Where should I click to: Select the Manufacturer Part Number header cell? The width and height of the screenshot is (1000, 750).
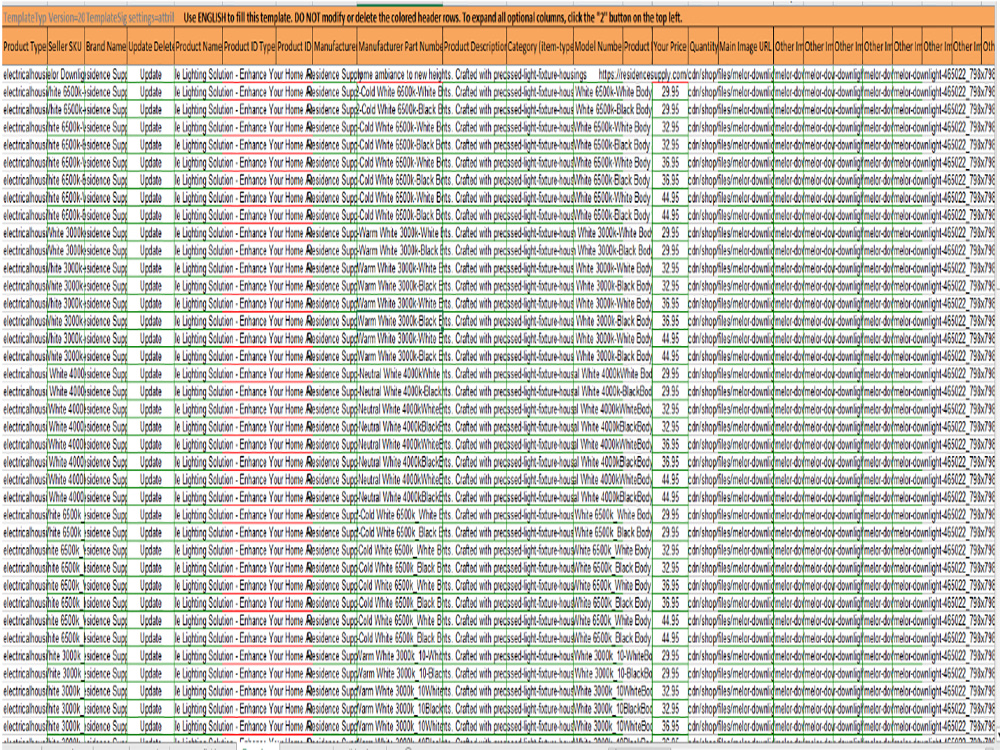tap(400, 47)
